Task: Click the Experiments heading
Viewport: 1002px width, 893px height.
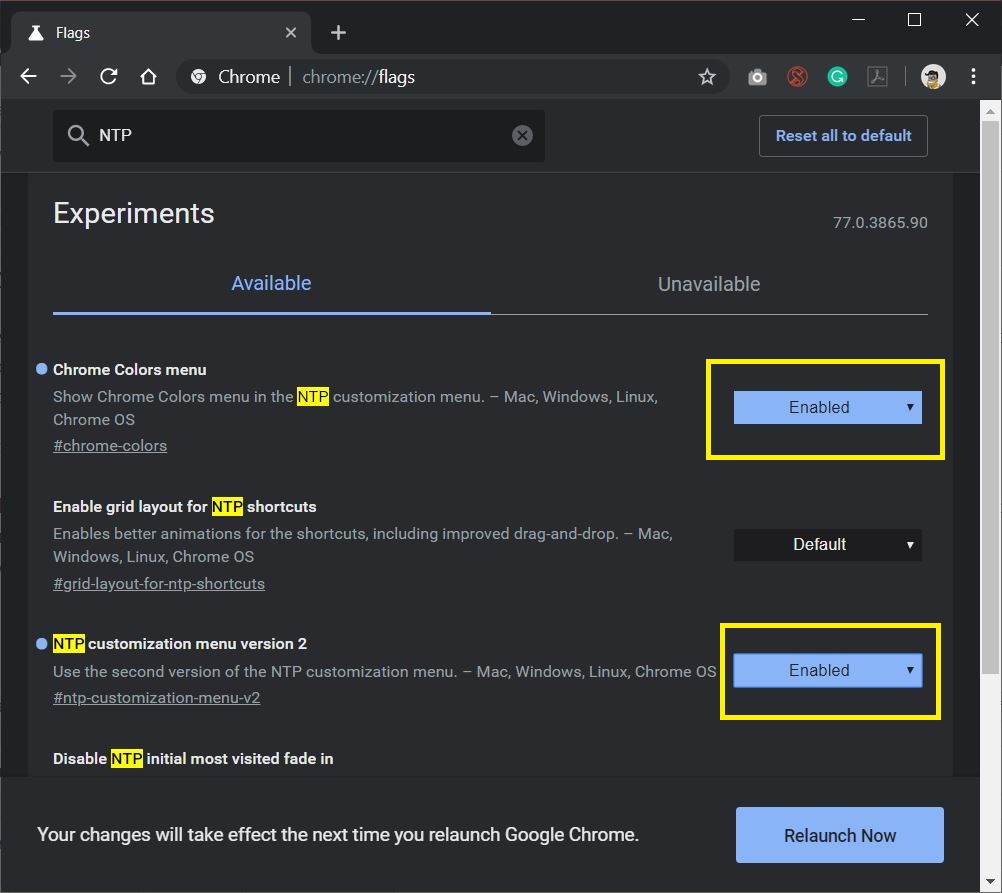Action: coord(134,213)
